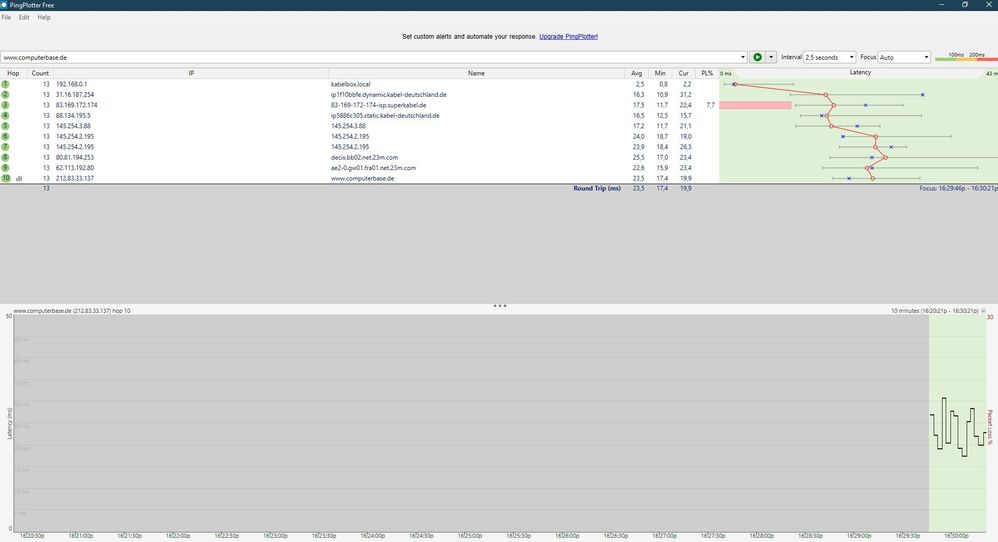Click the Name column header

pyautogui.click(x=476, y=73)
